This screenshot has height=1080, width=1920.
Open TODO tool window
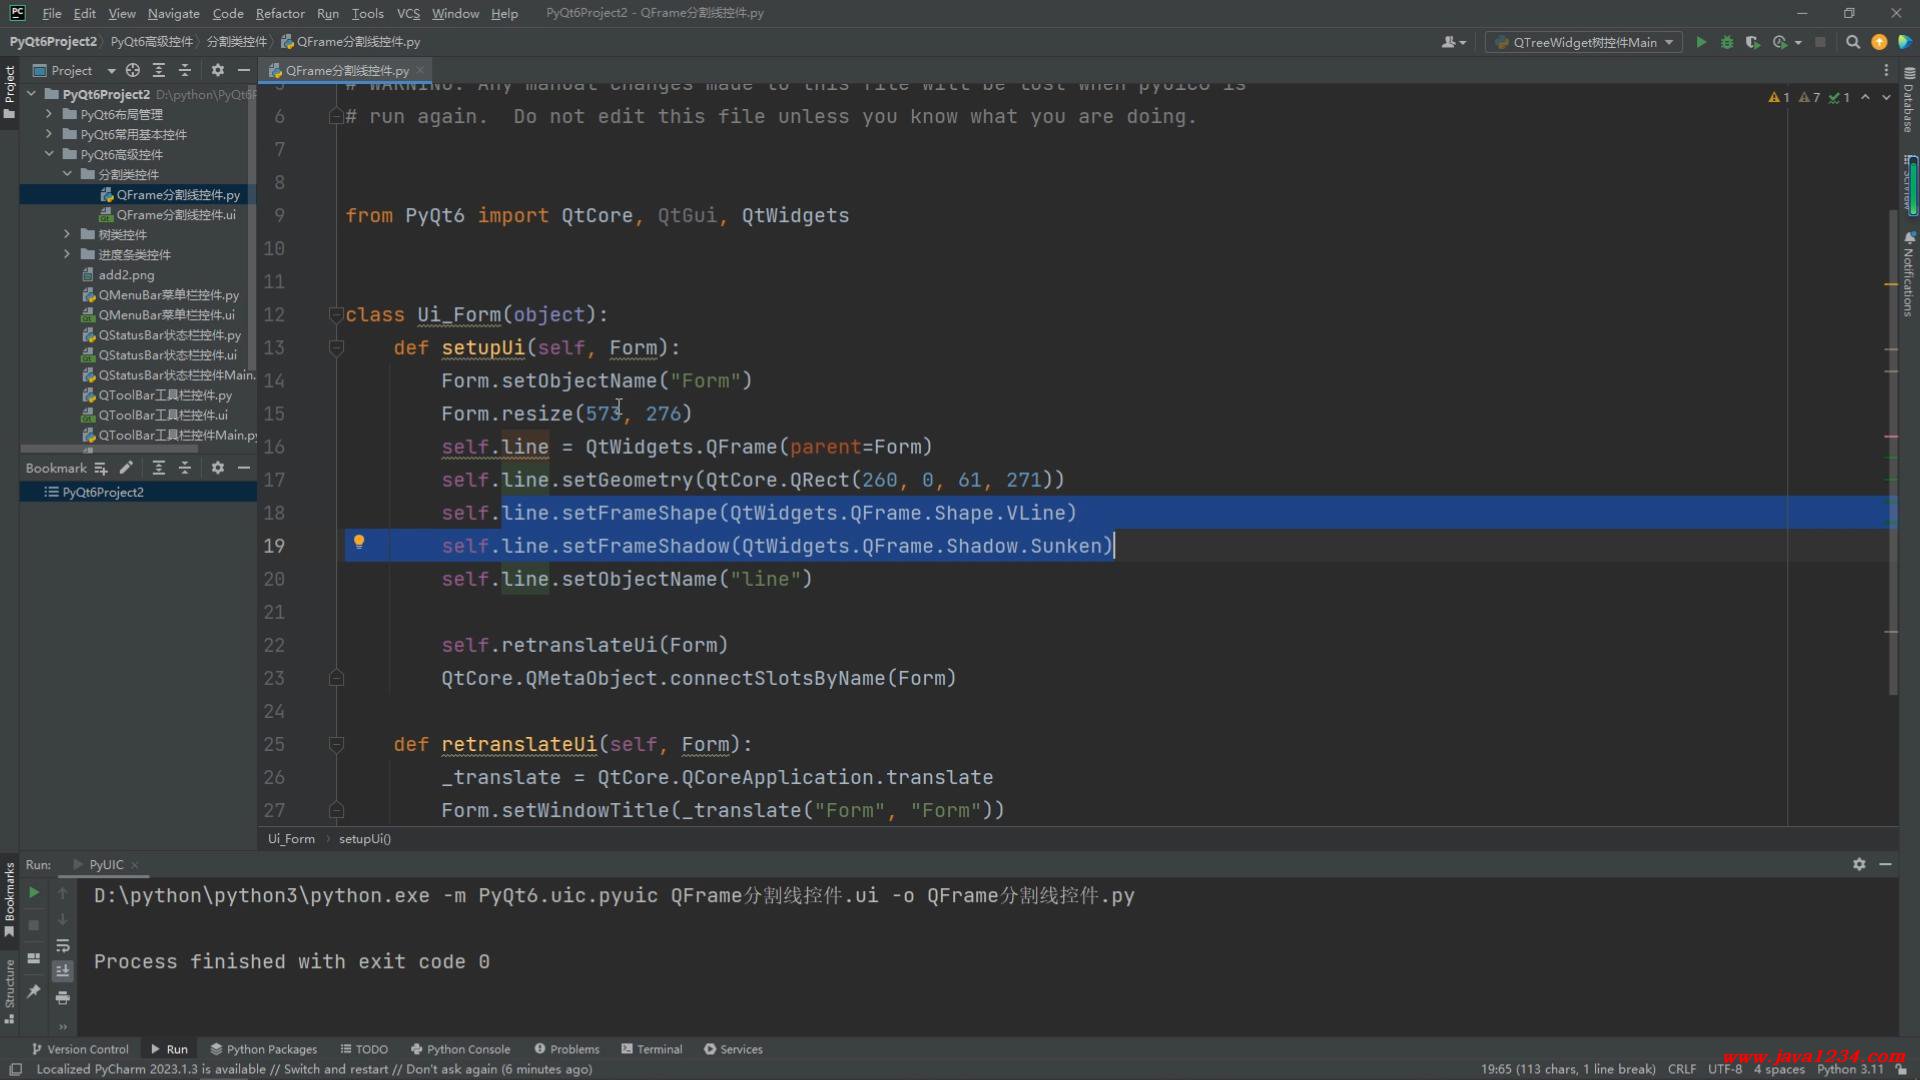pyautogui.click(x=364, y=1049)
